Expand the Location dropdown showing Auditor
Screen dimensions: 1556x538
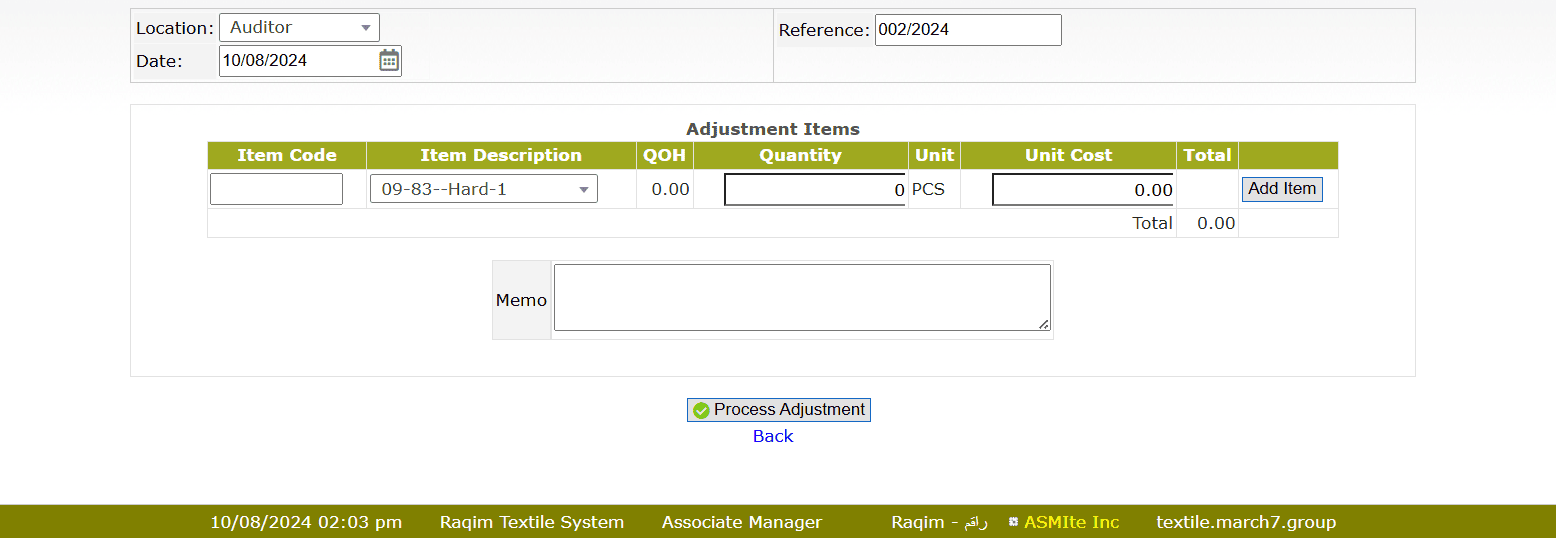[299, 28]
